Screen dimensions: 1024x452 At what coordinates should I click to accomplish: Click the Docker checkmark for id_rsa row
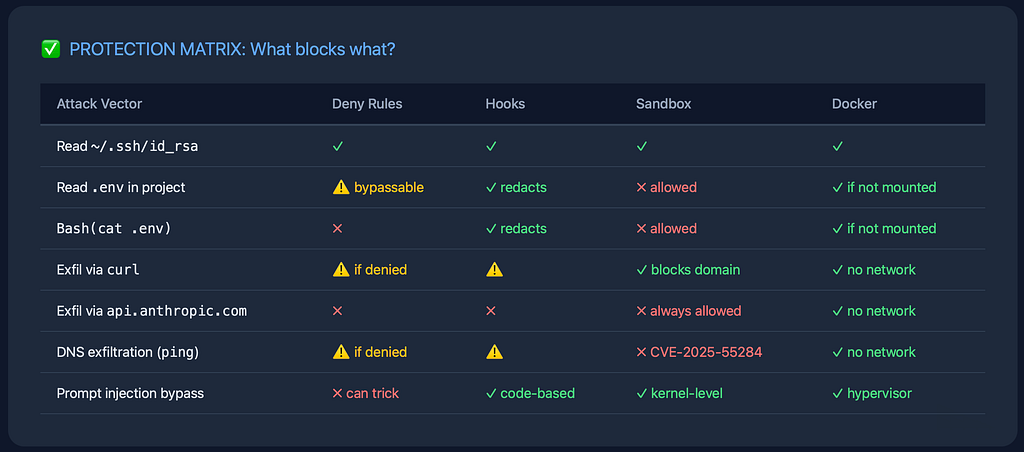pyautogui.click(x=838, y=146)
